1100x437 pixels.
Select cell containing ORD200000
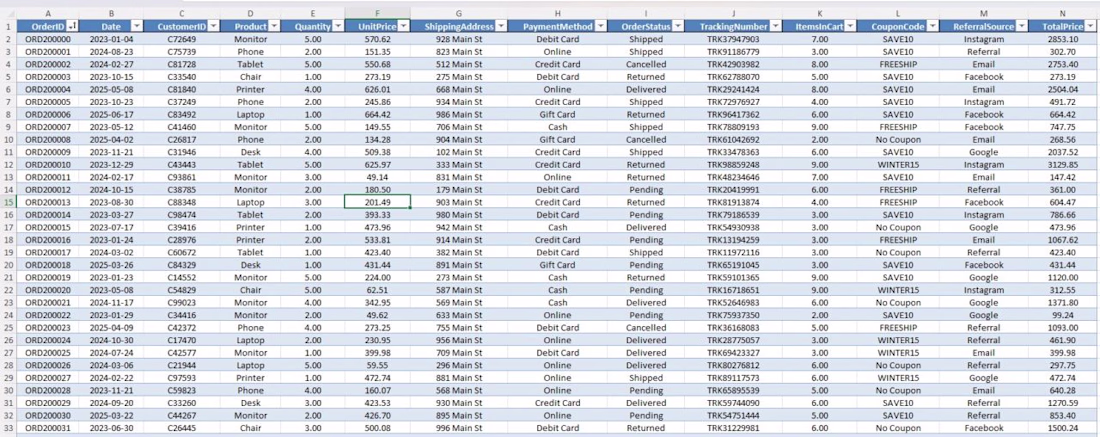tap(48, 39)
